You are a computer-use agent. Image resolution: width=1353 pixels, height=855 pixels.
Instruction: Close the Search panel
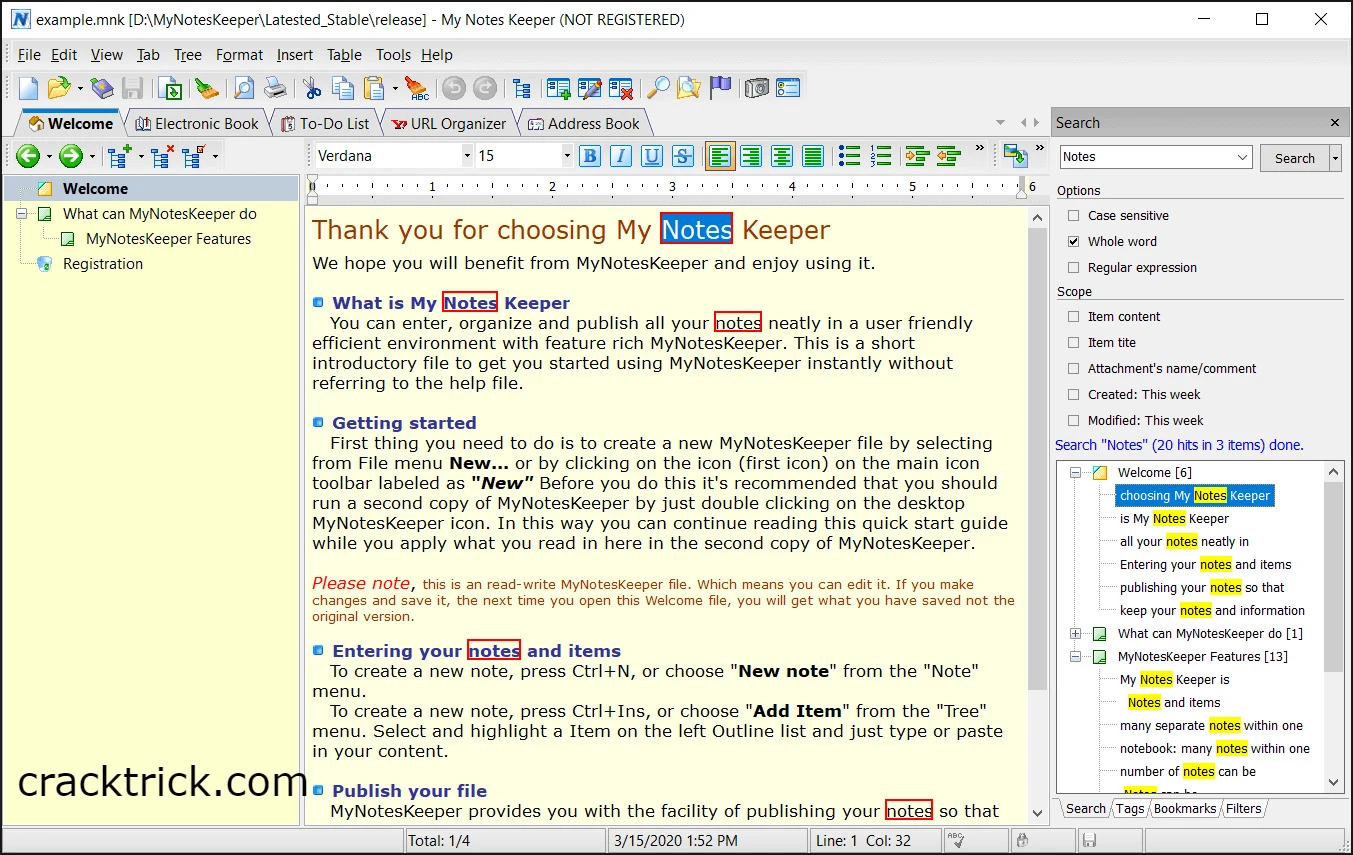coord(1334,123)
